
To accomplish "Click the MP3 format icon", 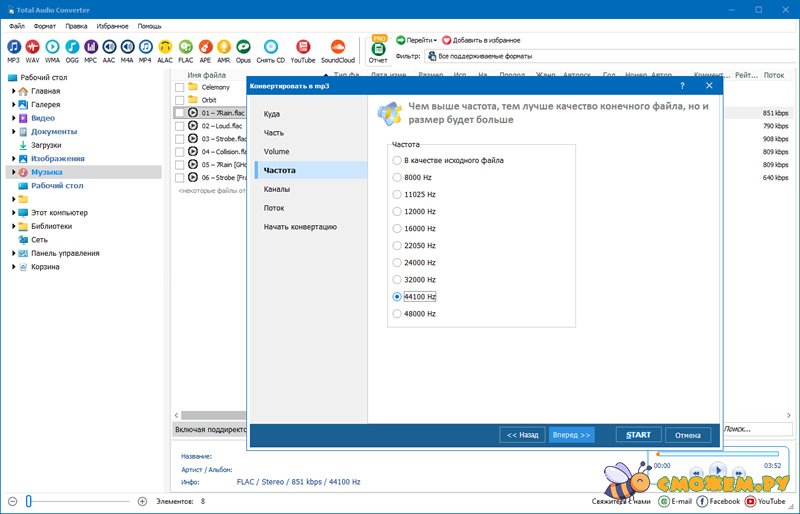I will pyautogui.click(x=14, y=48).
